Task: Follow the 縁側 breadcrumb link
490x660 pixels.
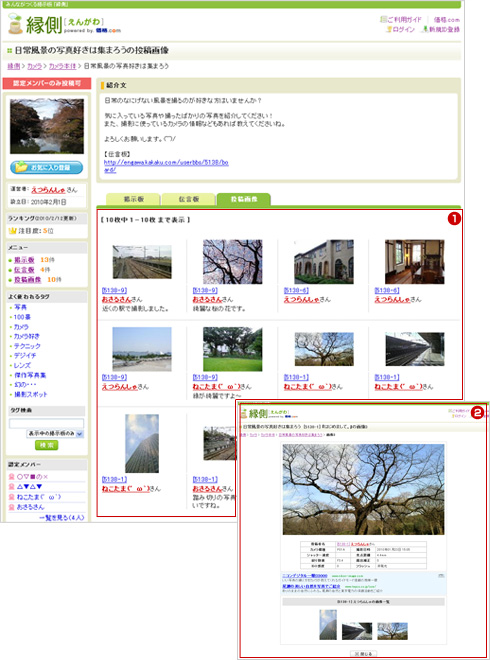Action: click(x=13, y=66)
